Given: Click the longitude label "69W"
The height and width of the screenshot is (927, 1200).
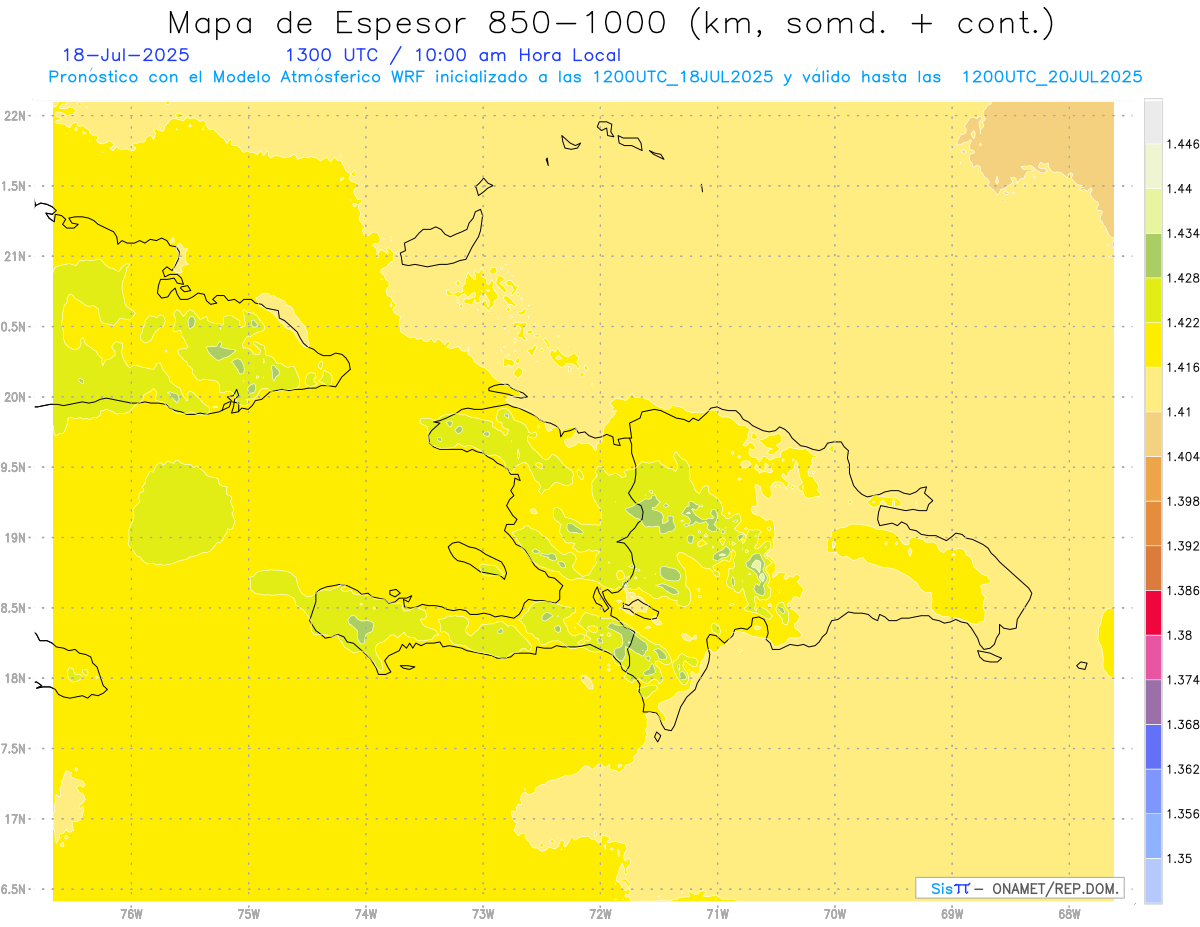Looking at the screenshot, I should [x=952, y=913].
